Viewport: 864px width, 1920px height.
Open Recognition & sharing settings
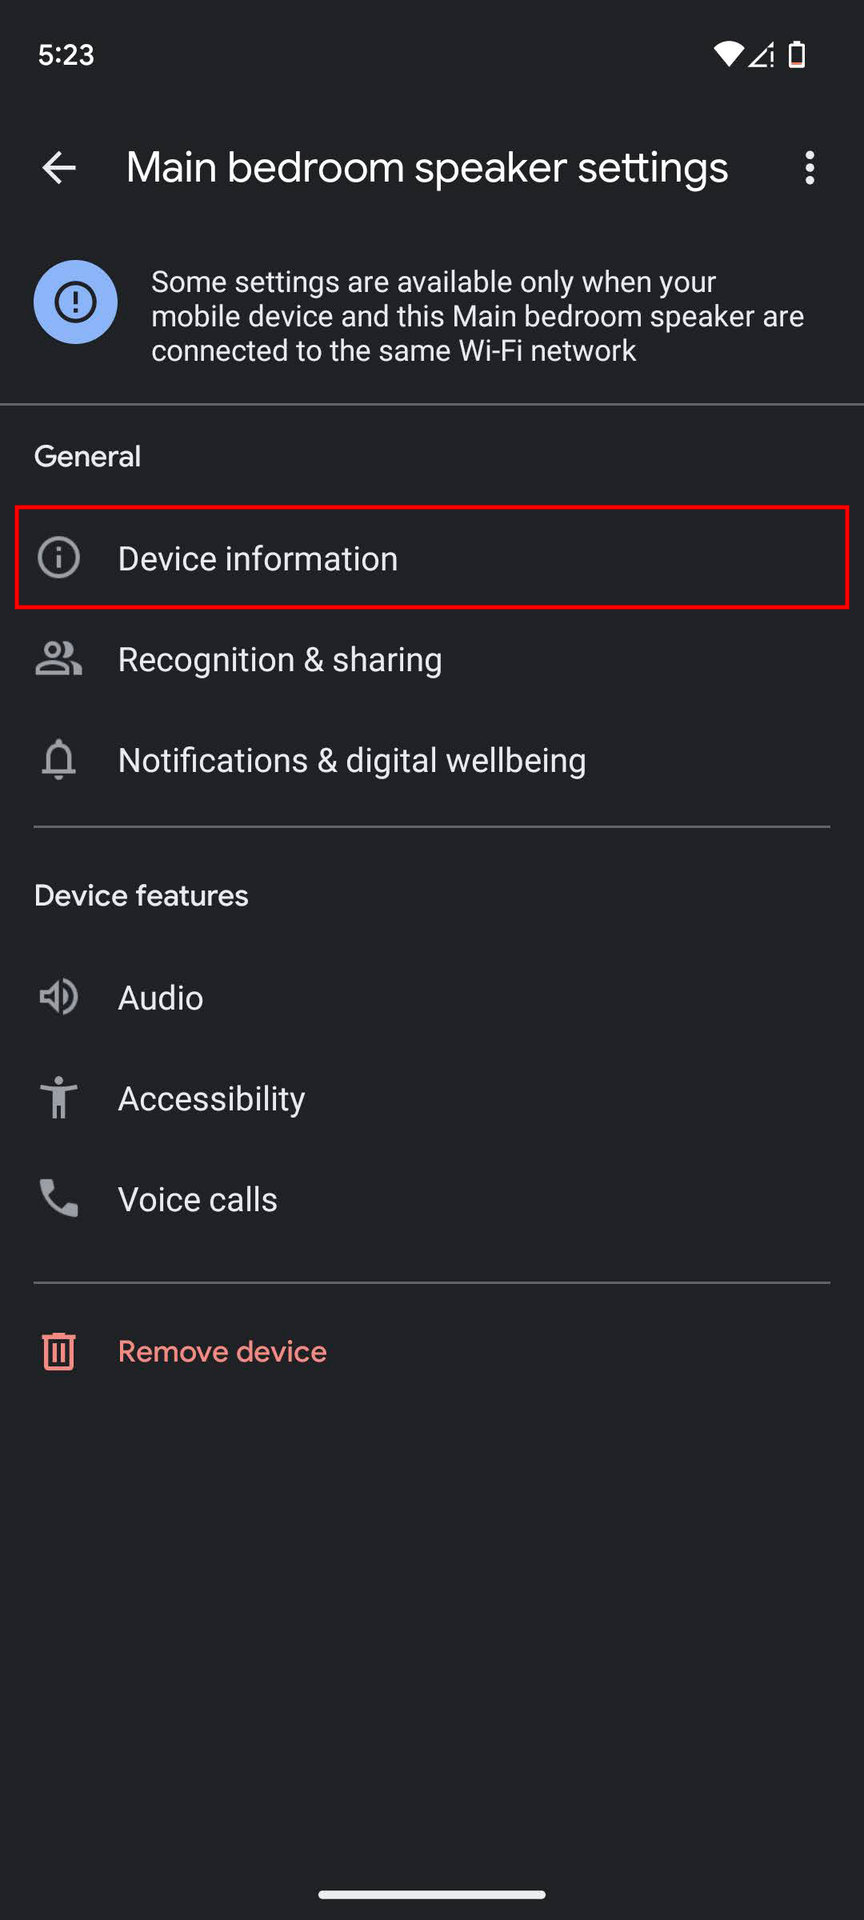[280, 659]
